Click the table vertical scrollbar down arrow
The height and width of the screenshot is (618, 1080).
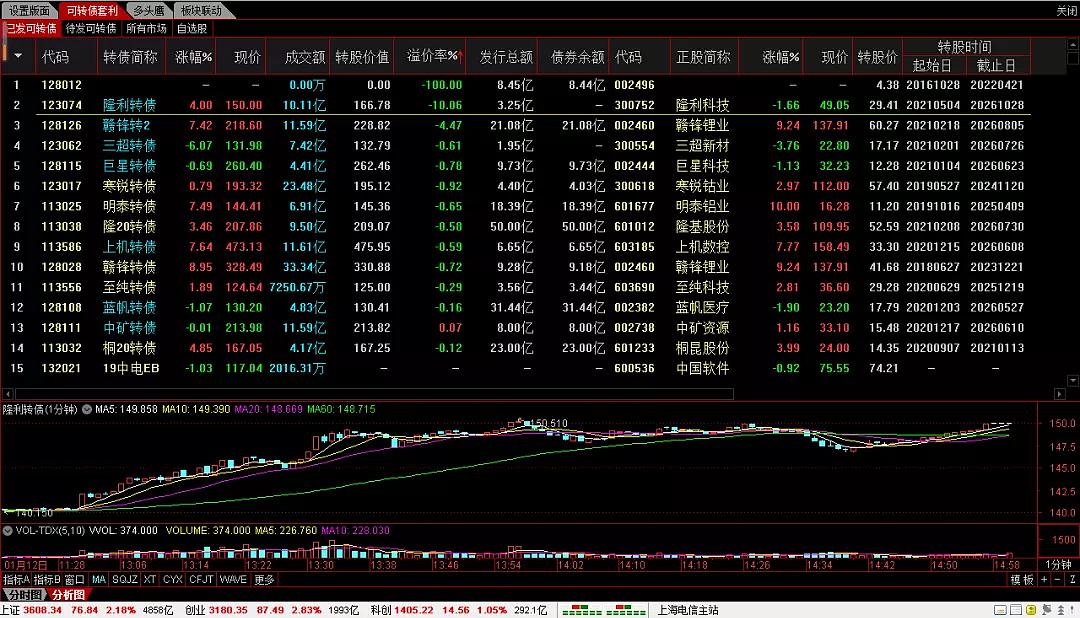(1072, 380)
